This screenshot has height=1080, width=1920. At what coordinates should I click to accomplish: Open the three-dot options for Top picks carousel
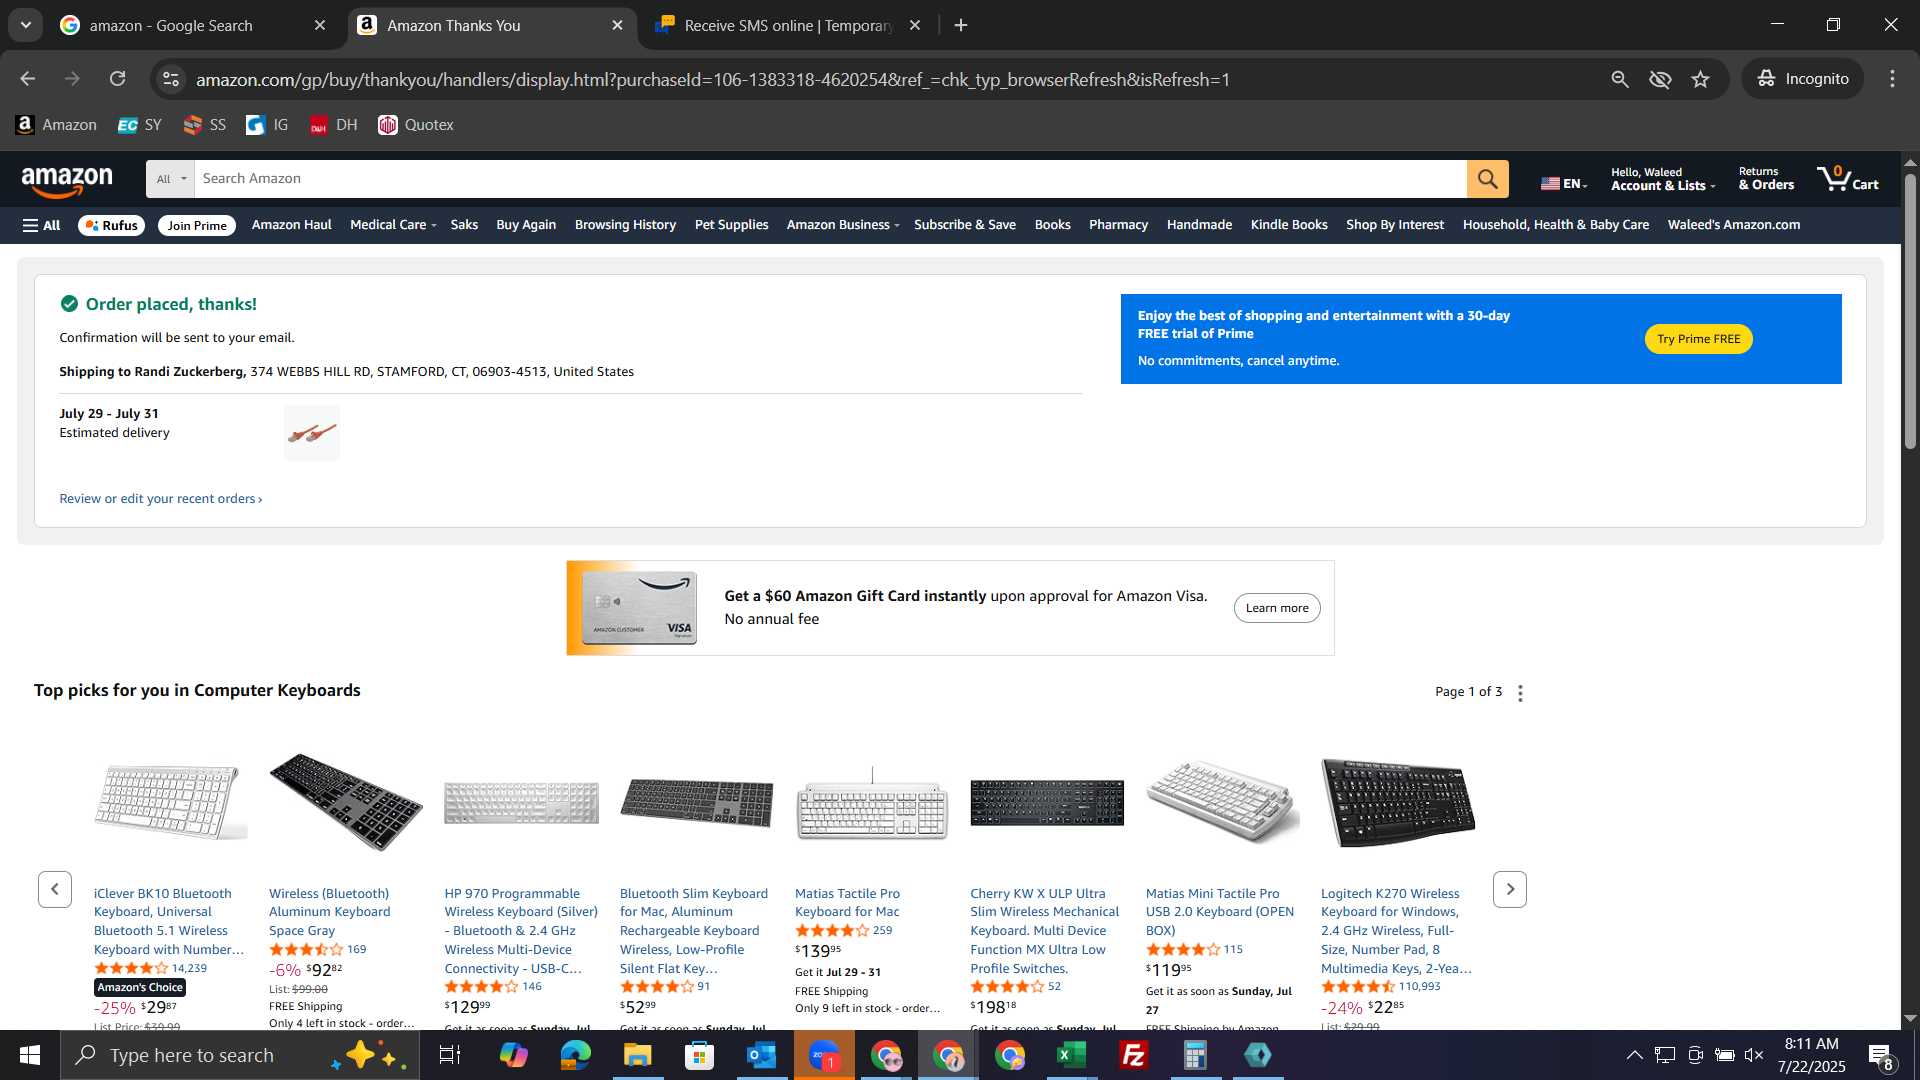(x=1520, y=693)
